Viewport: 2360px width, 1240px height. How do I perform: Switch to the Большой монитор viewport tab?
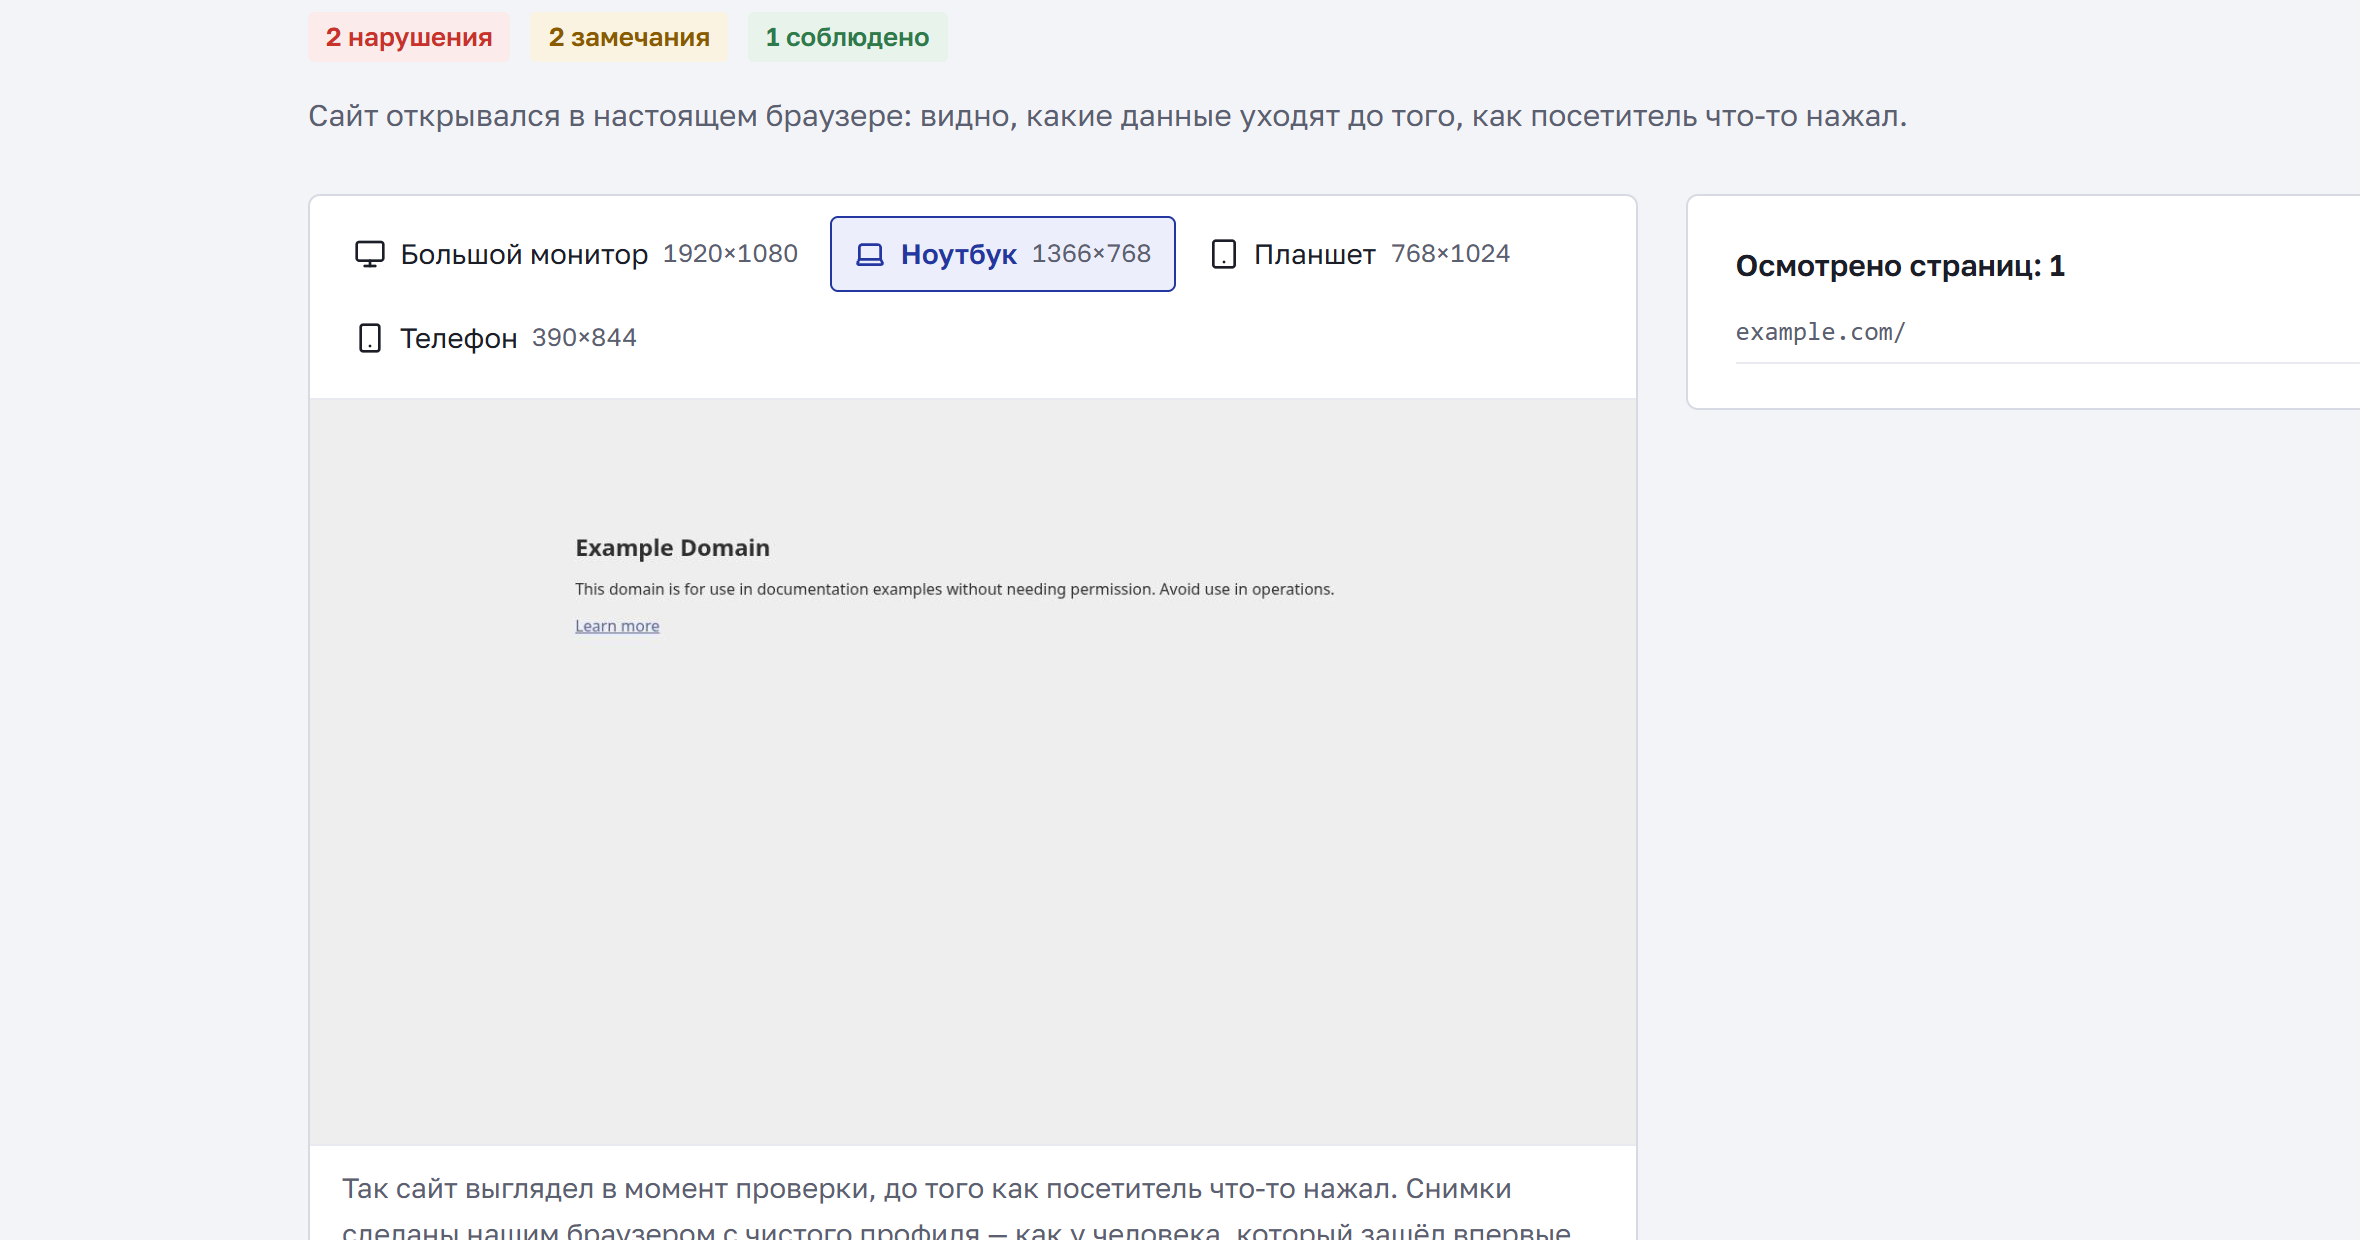tap(576, 254)
